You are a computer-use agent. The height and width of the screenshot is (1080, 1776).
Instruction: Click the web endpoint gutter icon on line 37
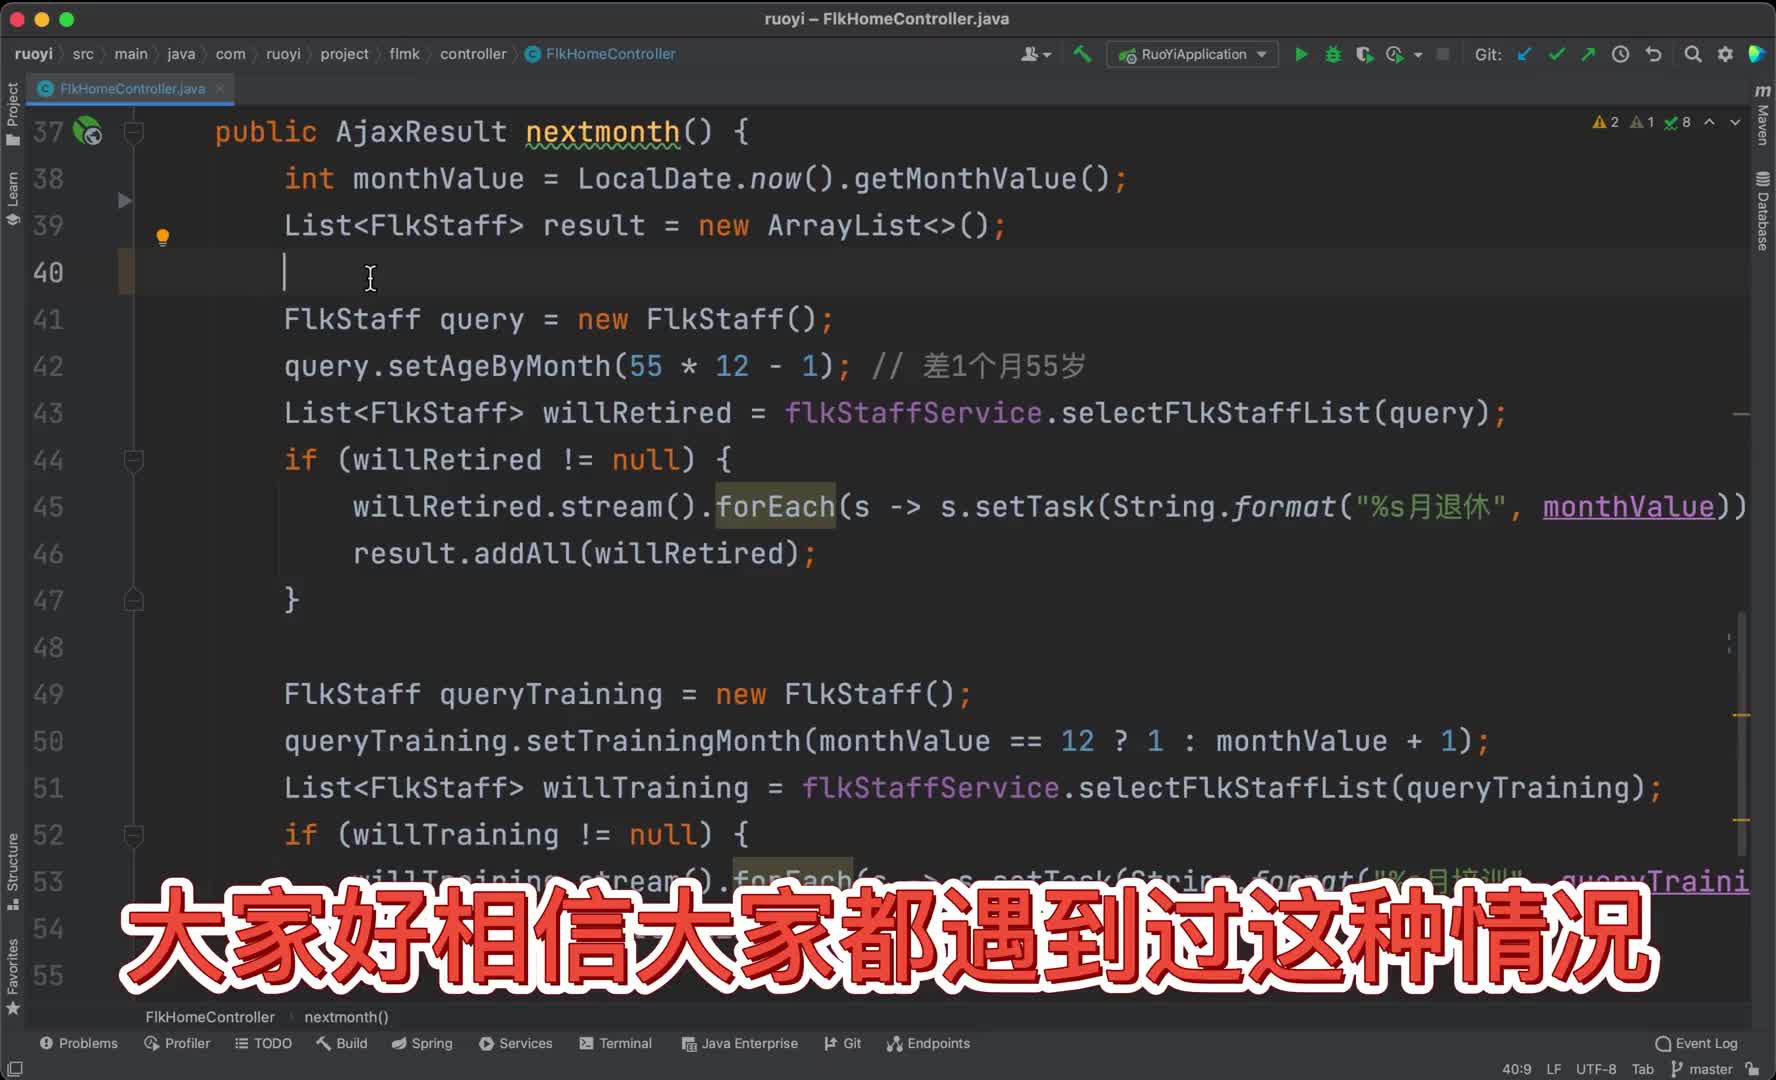88,131
